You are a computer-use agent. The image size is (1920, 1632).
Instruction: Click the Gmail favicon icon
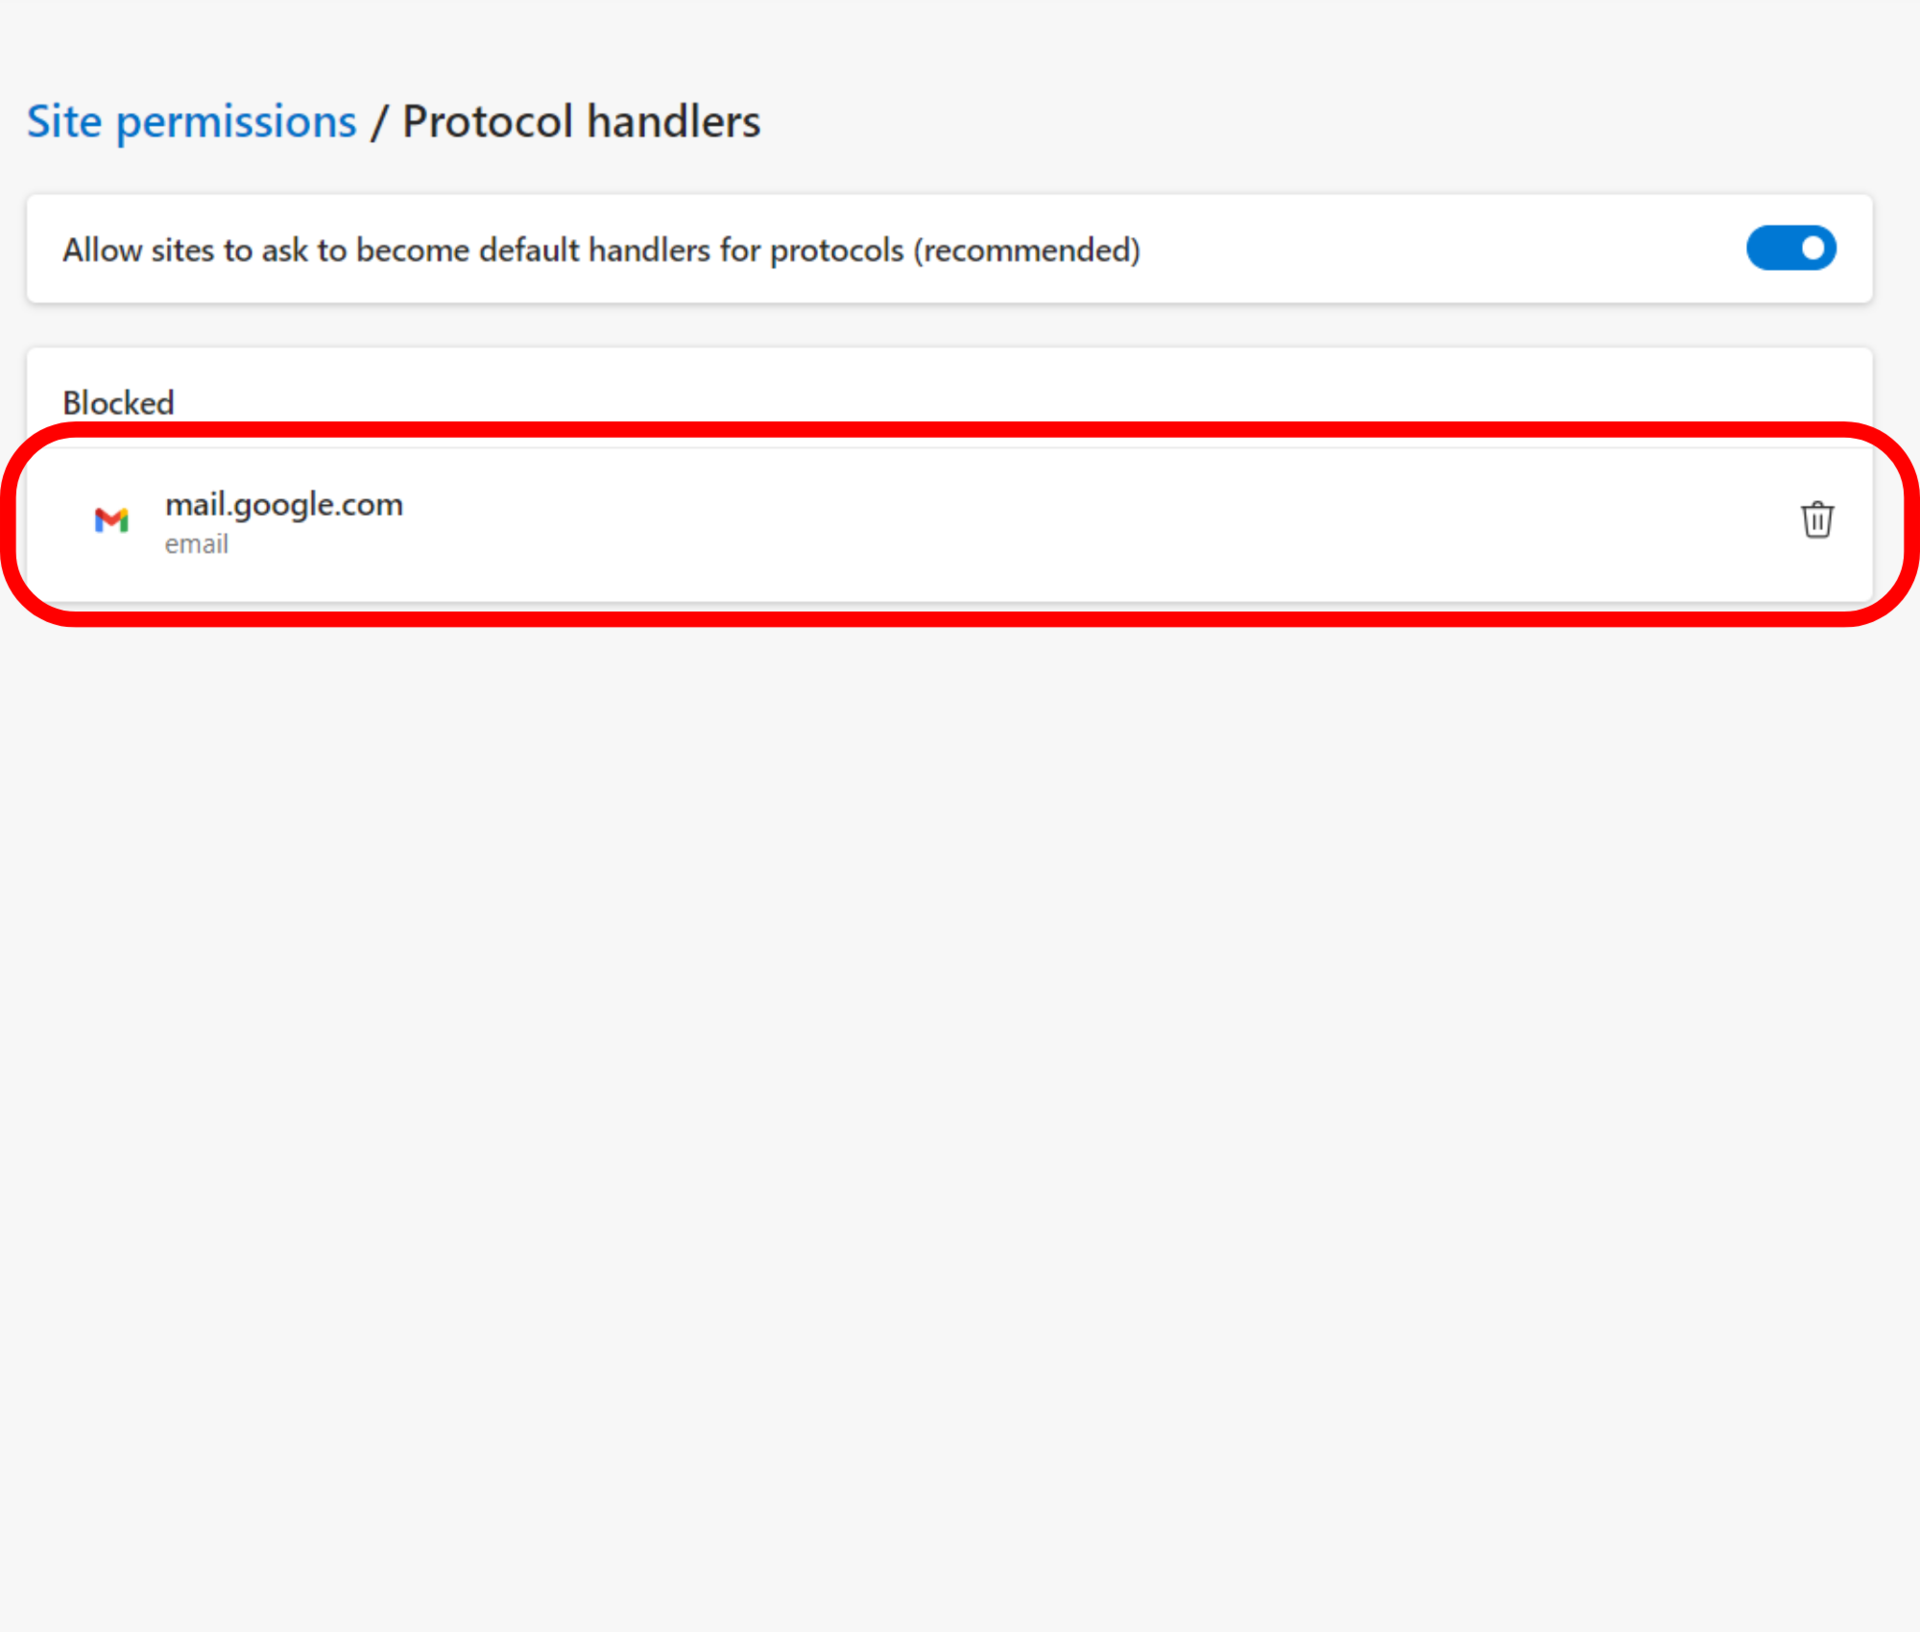(x=111, y=520)
